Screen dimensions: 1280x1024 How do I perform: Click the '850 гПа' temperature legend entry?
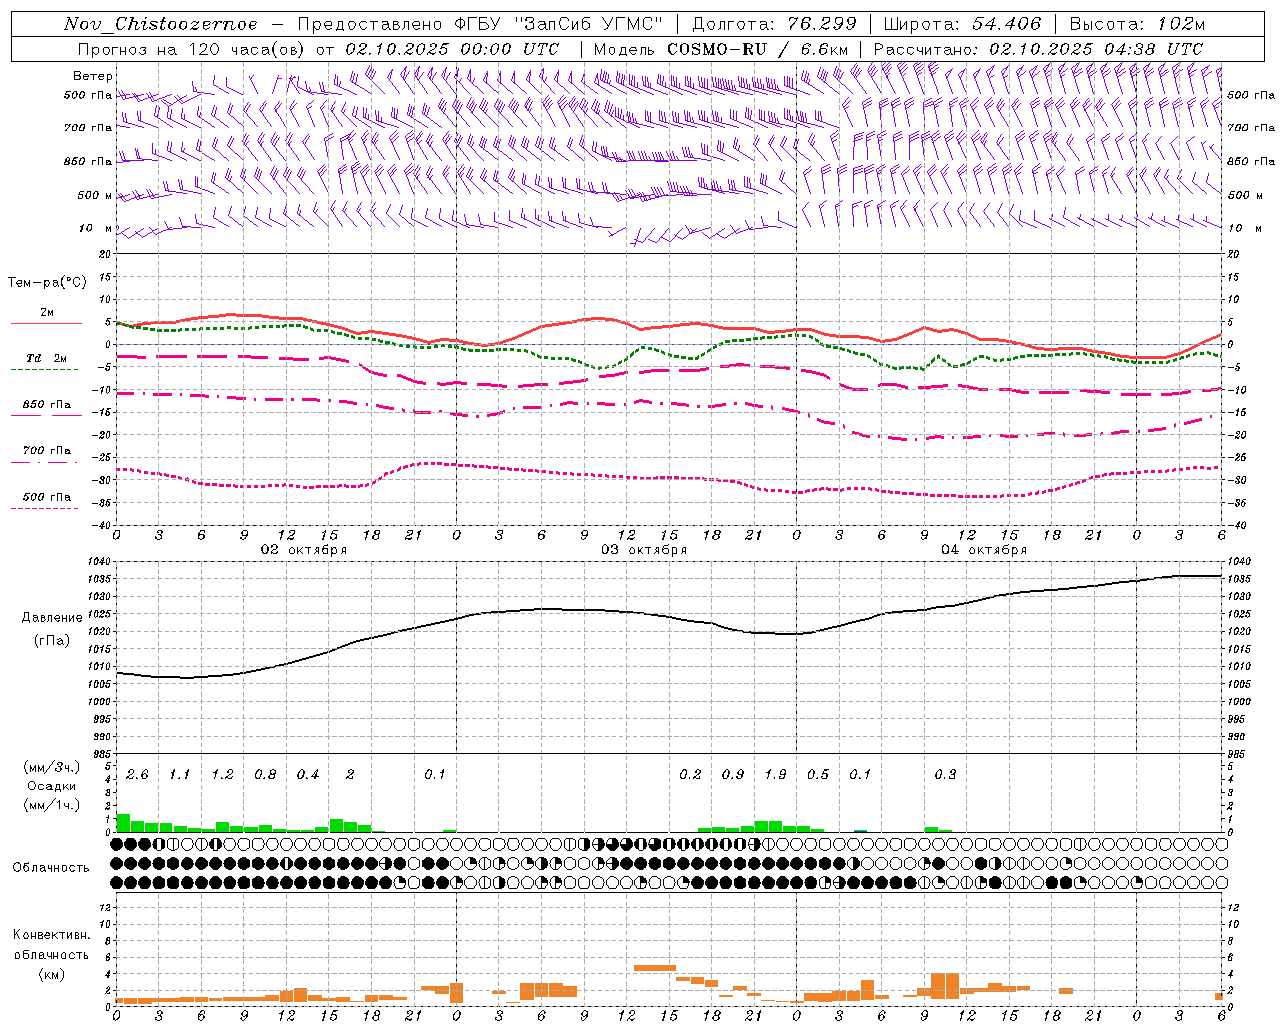47,405
